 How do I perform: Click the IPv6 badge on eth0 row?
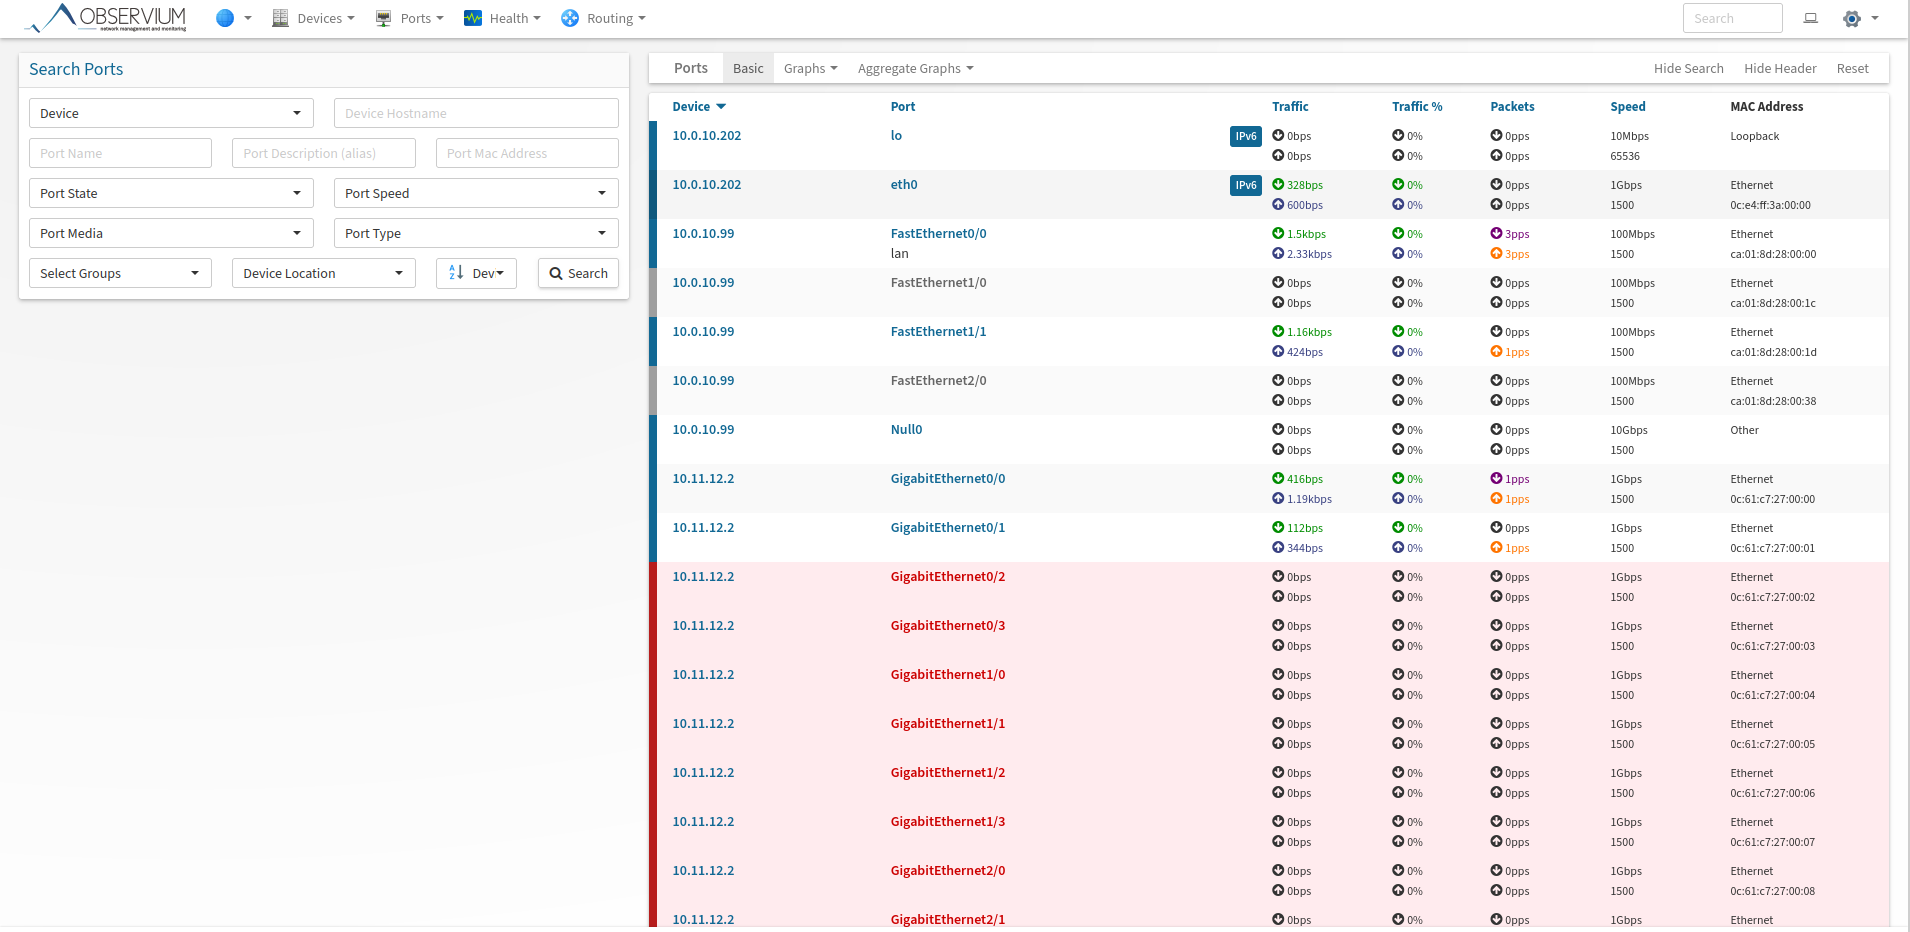pos(1245,185)
